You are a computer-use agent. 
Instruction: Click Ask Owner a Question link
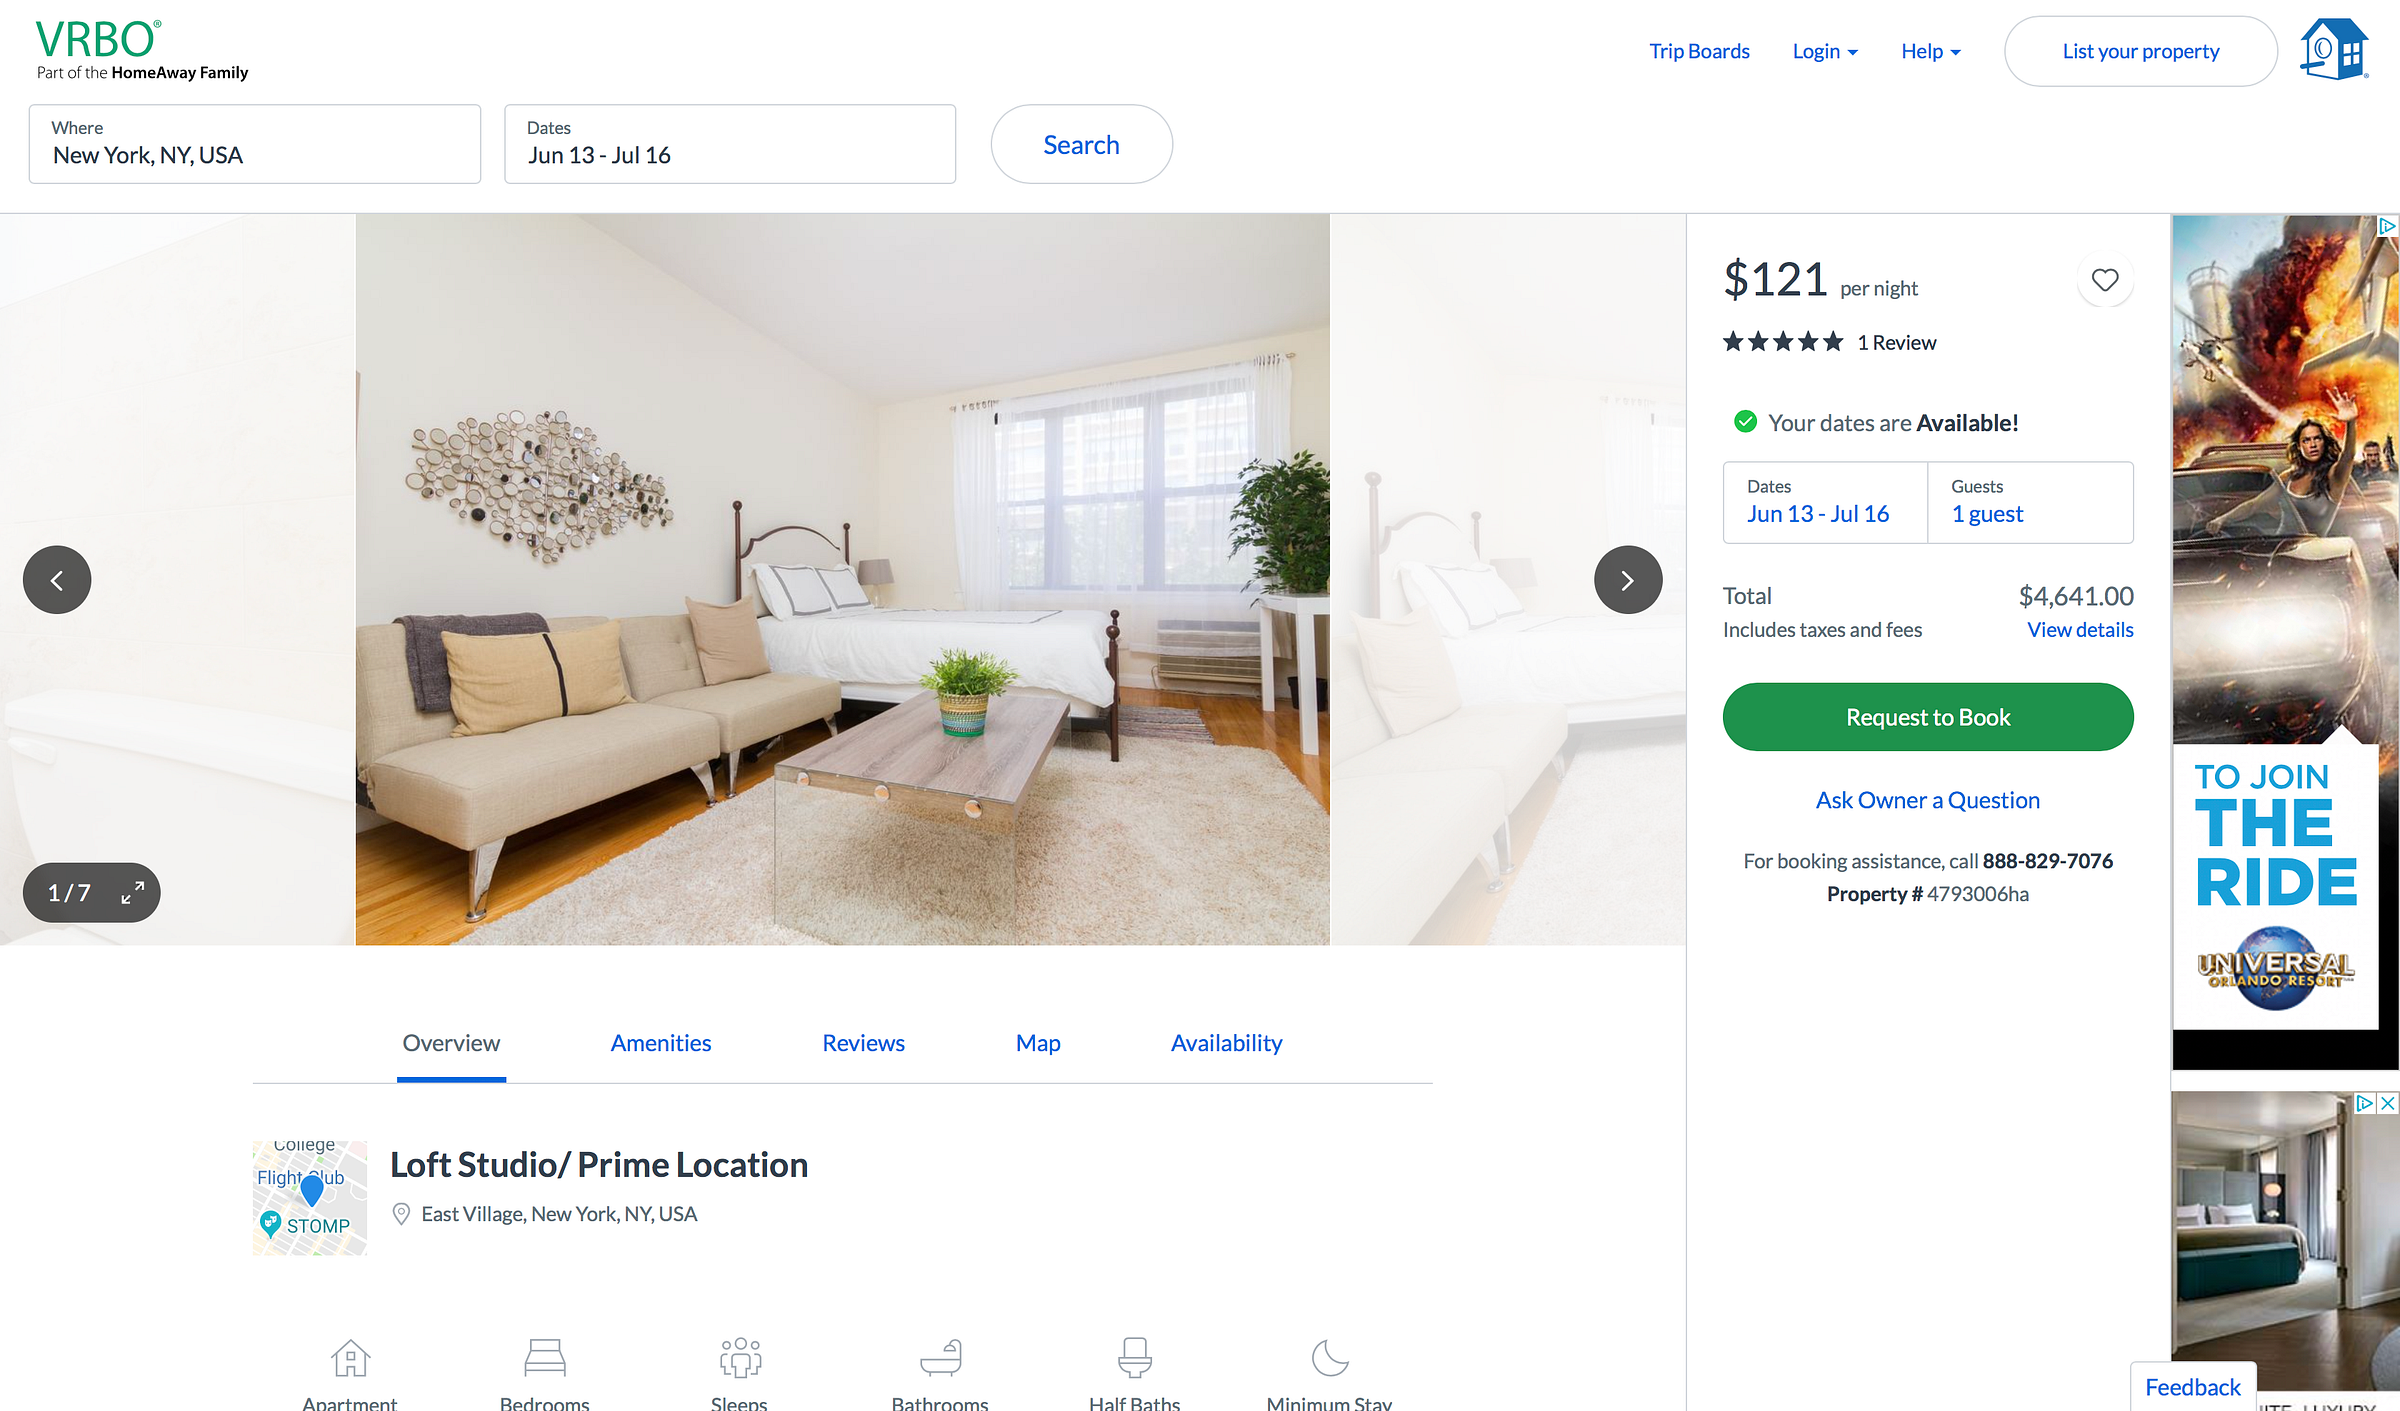click(1928, 800)
